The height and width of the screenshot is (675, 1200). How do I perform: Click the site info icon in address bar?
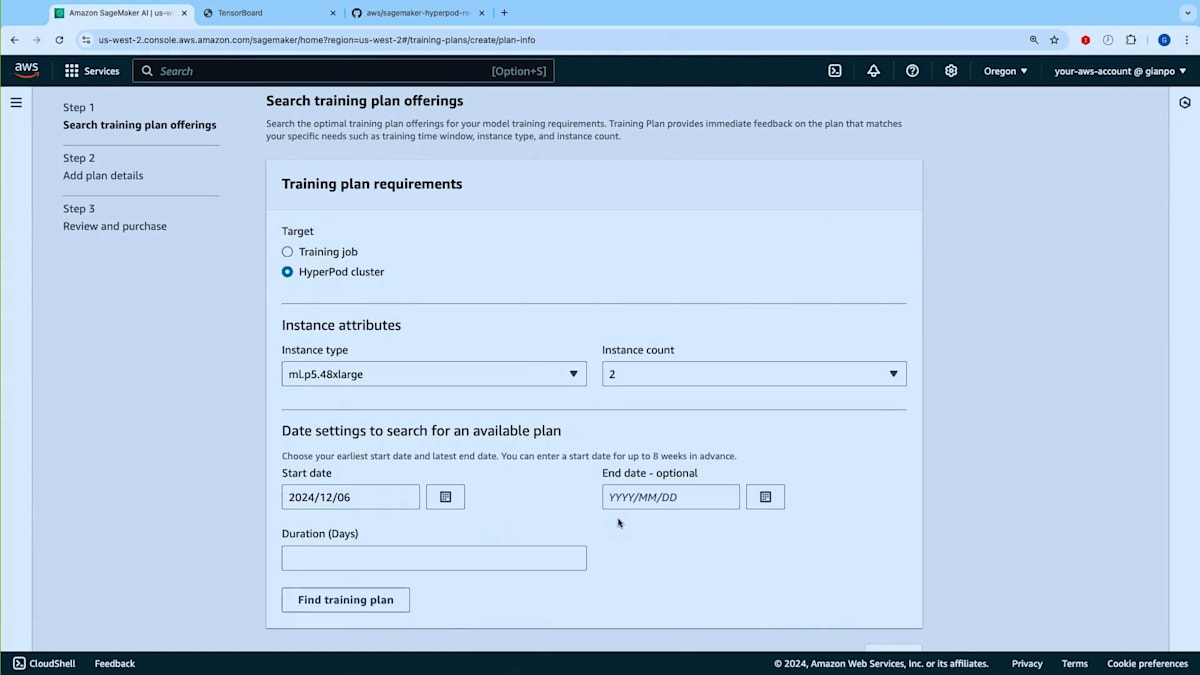tap(87, 40)
